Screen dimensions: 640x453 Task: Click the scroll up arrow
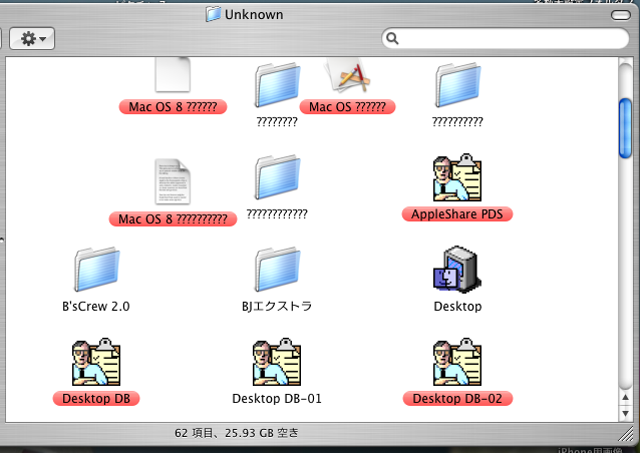(625, 397)
